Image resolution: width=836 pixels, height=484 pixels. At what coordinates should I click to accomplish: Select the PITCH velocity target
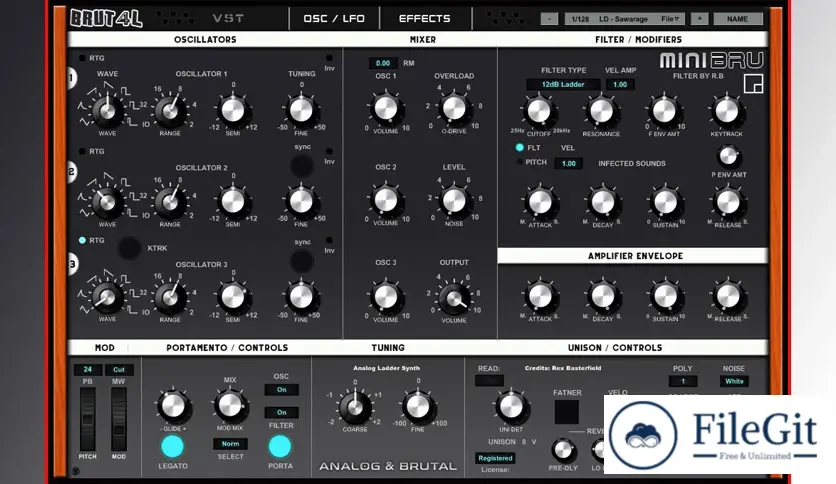[x=520, y=162]
